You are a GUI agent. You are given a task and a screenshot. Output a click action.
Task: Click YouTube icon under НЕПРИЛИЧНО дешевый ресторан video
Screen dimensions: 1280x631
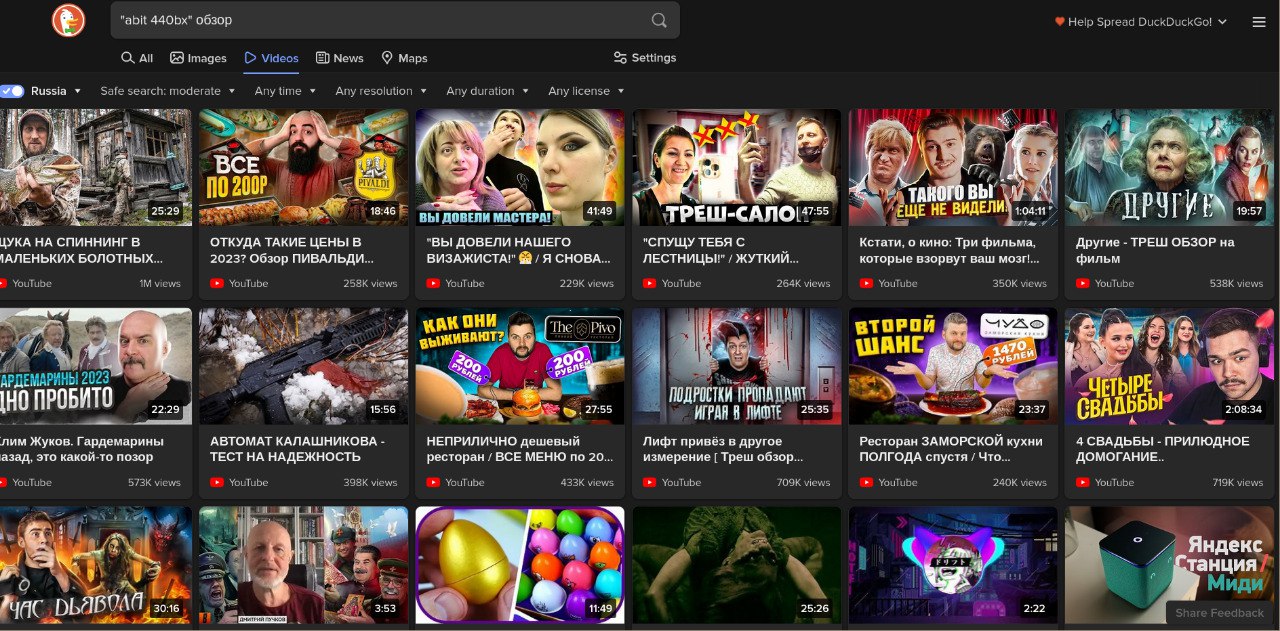(433, 482)
